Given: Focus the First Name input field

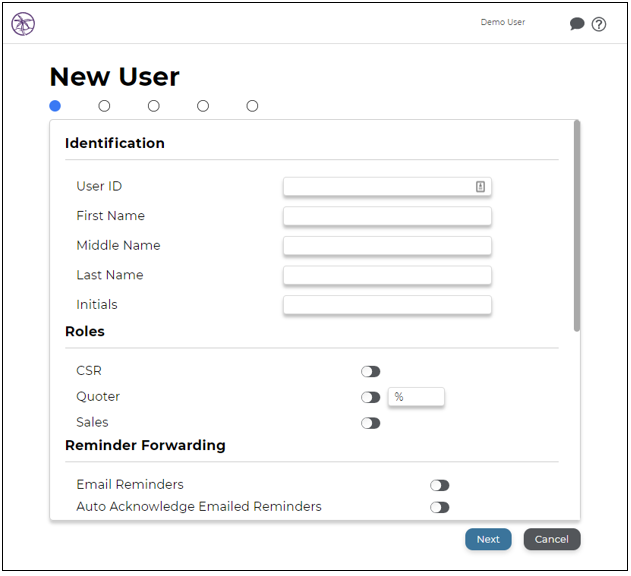Looking at the screenshot, I should [x=387, y=216].
